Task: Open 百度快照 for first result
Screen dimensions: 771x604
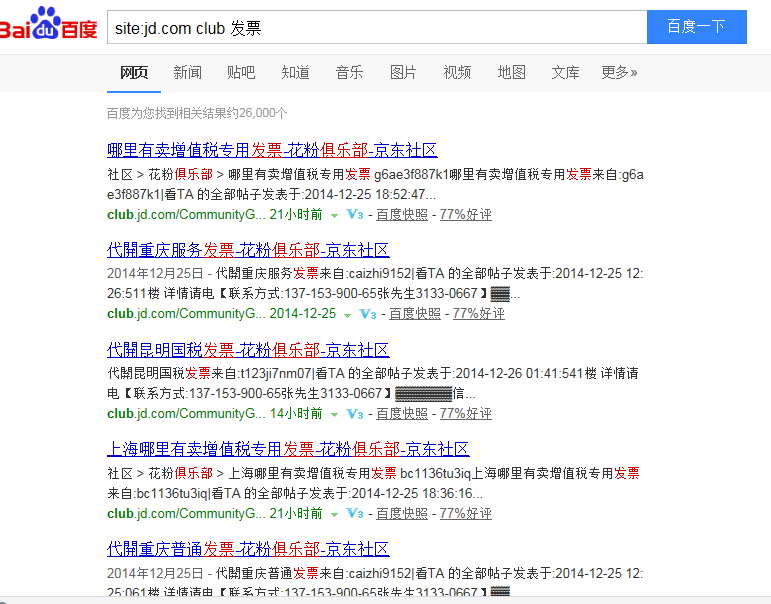Action: tap(402, 215)
